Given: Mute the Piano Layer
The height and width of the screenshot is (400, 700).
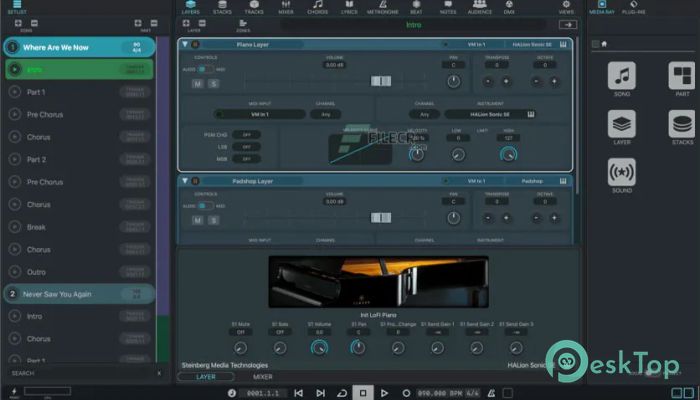Looking at the screenshot, I should [197, 83].
